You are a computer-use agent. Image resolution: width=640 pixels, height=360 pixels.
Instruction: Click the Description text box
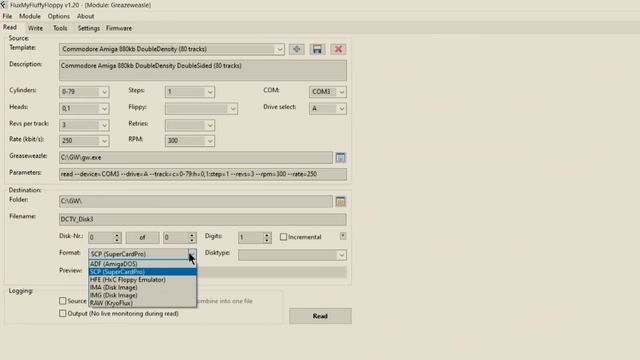pyautogui.click(x=202, y=71)
